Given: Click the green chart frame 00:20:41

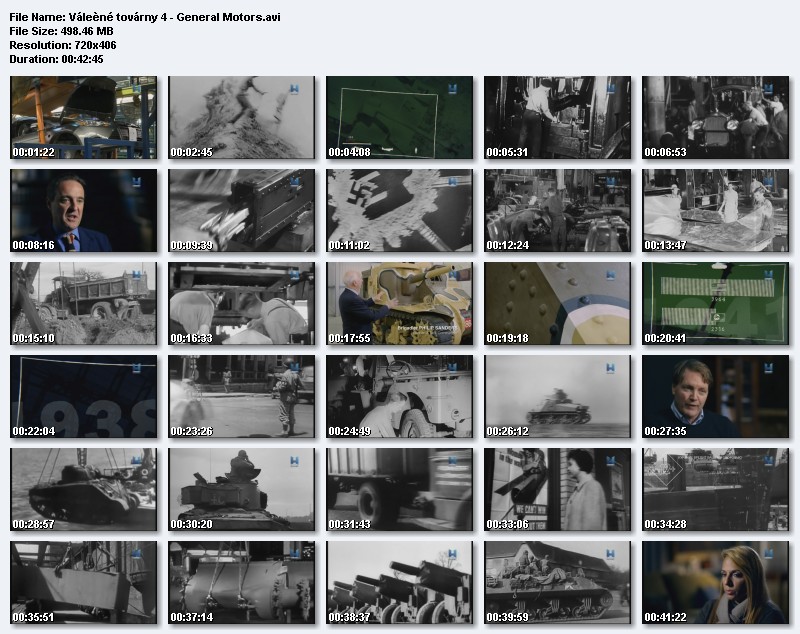Looking at the screenshot, I should [715, 303].
